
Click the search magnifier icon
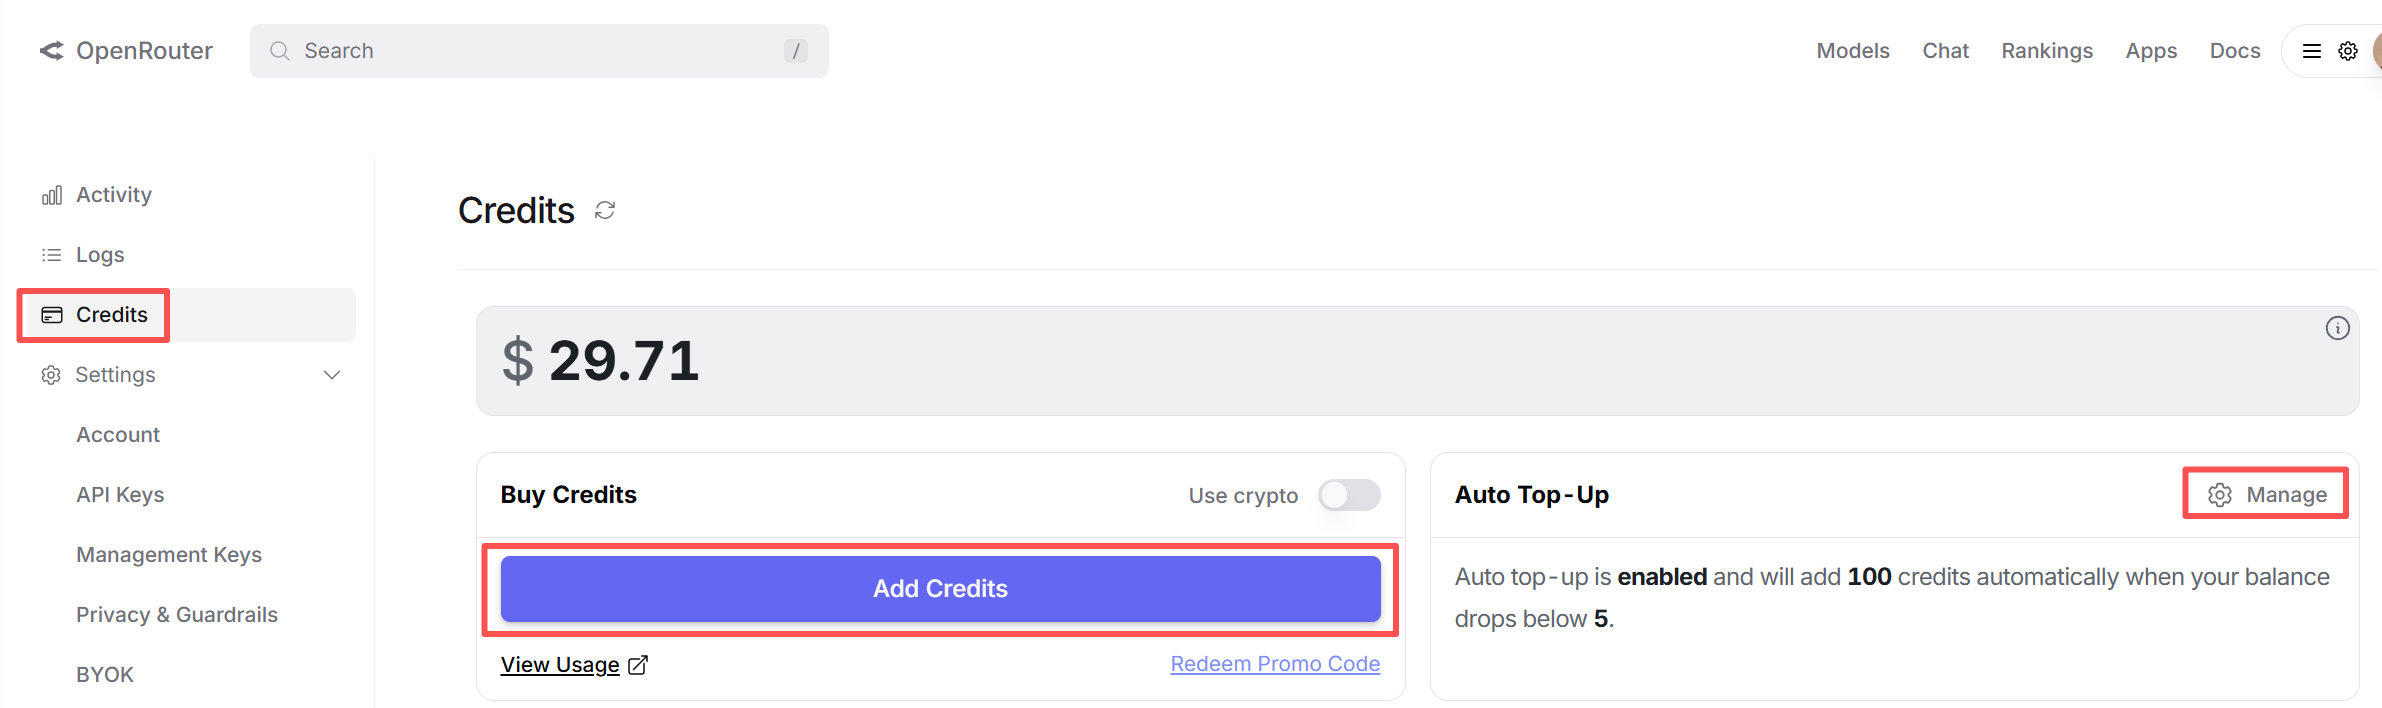[280, 50]
